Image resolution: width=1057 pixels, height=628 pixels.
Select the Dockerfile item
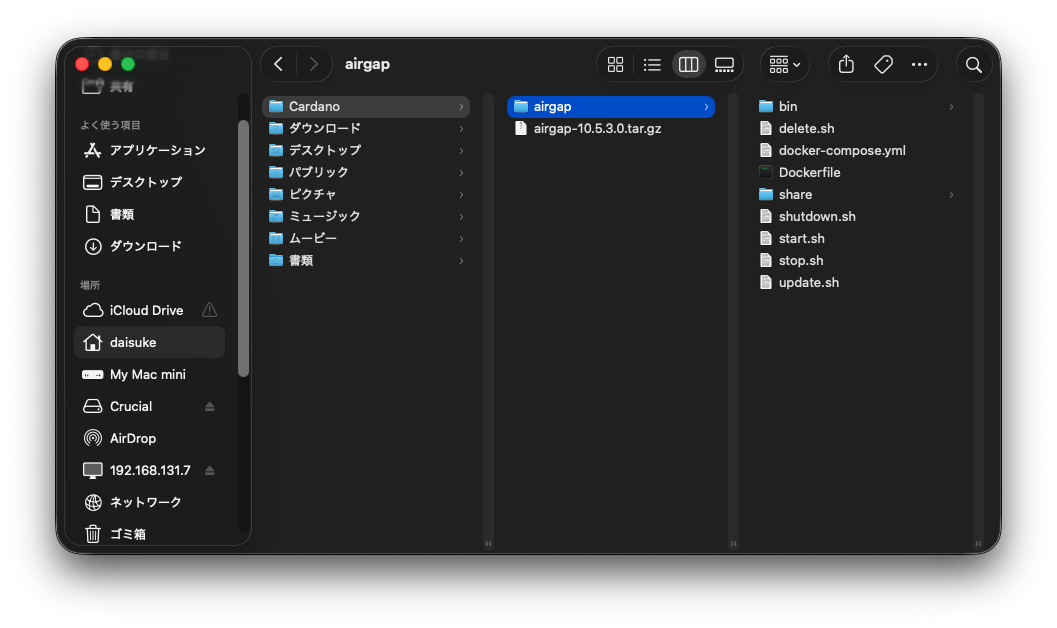(x=809, y=172)
